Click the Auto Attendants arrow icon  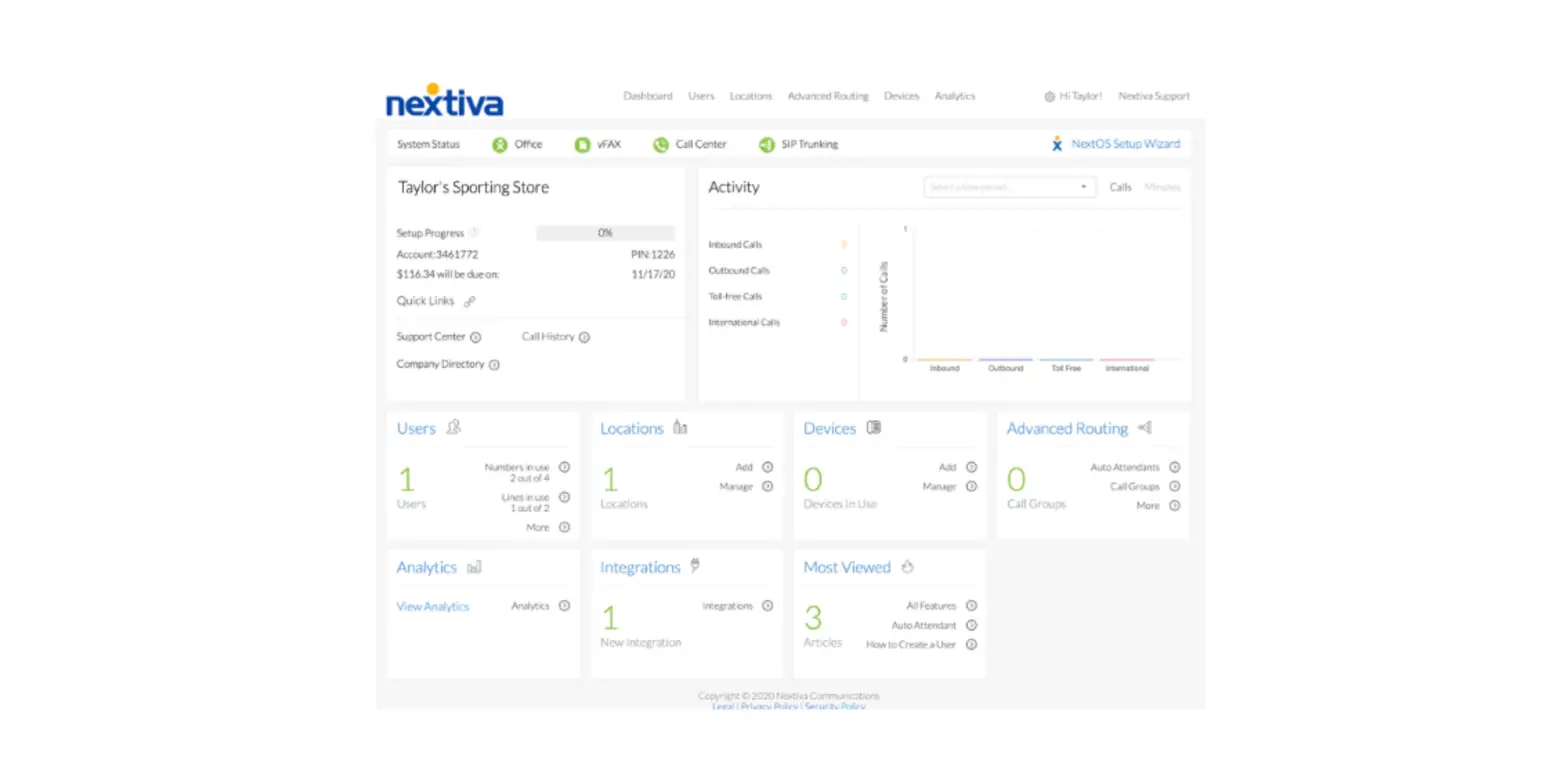coord(1175,467)
